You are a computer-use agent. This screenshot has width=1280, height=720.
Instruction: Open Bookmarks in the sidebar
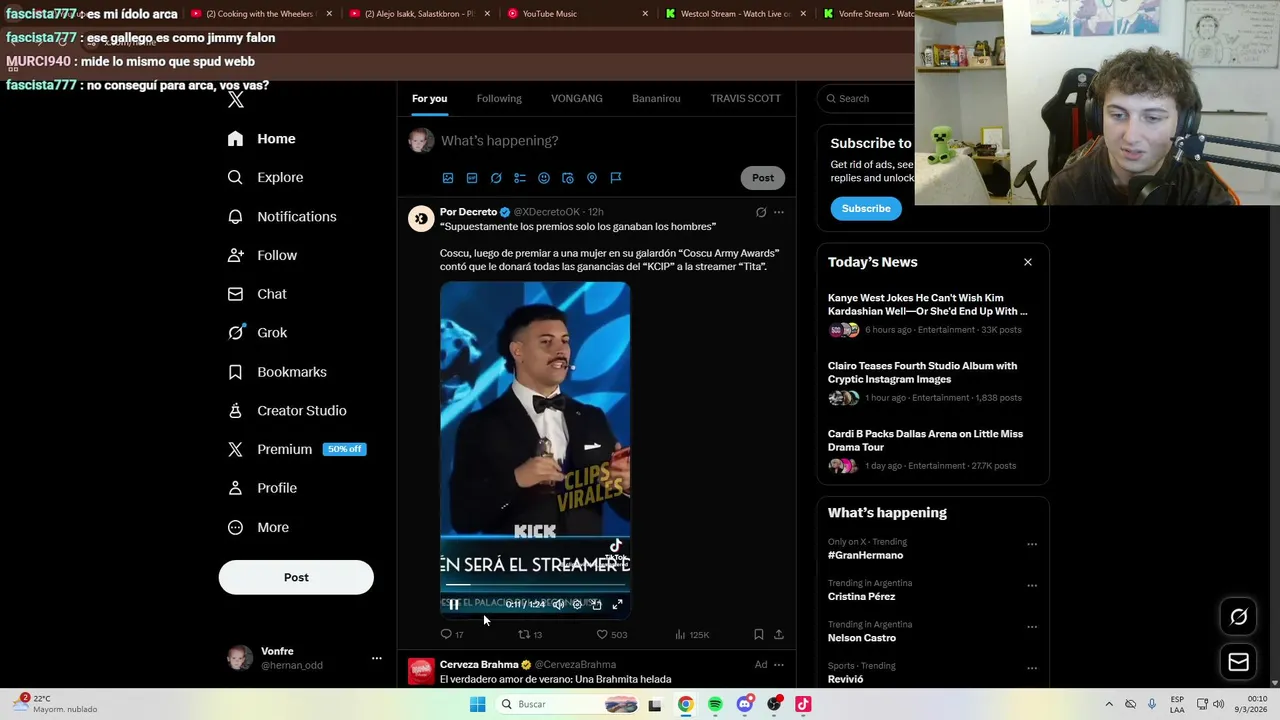pyautogui.click(x=277, y=372)
